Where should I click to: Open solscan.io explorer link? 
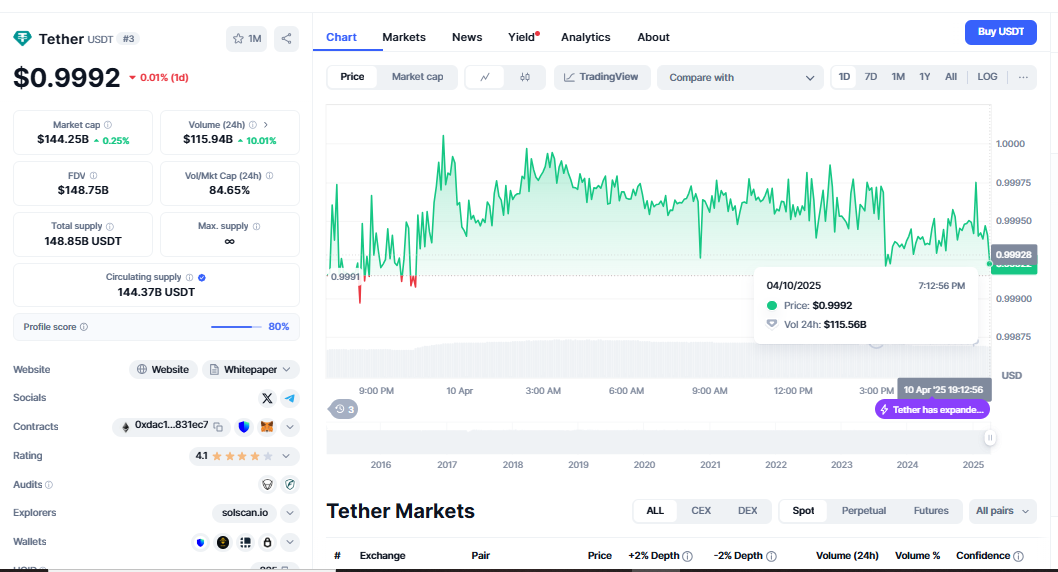[245, 513]
